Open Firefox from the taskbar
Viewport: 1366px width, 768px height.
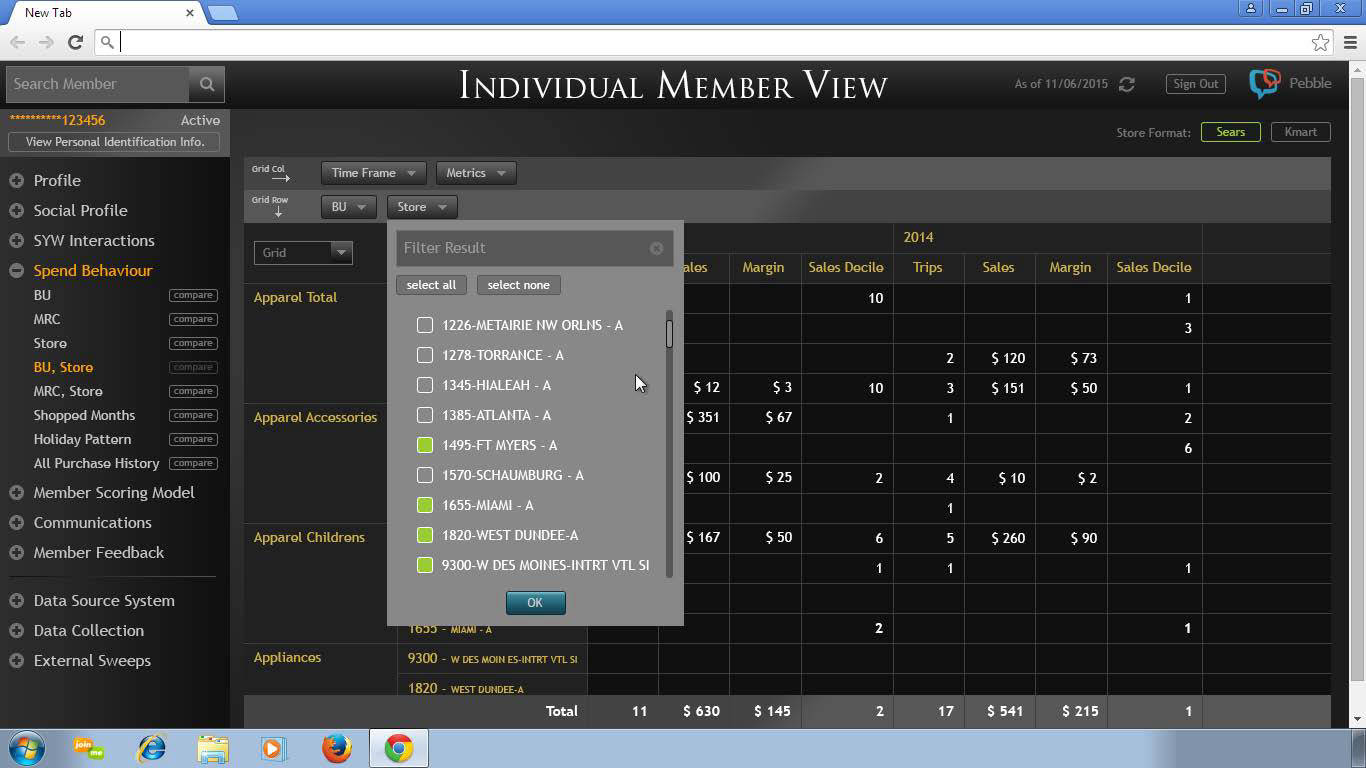pyautogui.click(x=337, y=748)
